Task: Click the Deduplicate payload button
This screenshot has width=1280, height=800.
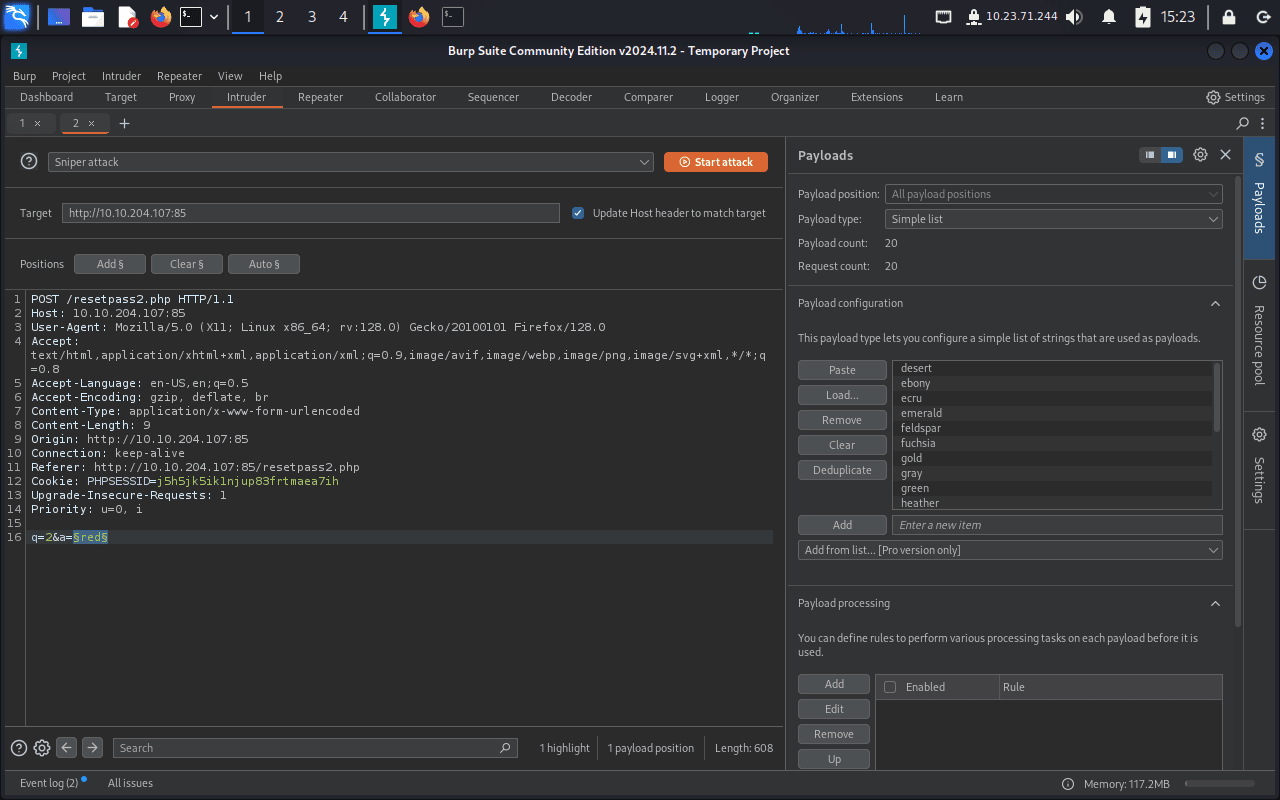Action: (x=842, y=470)
